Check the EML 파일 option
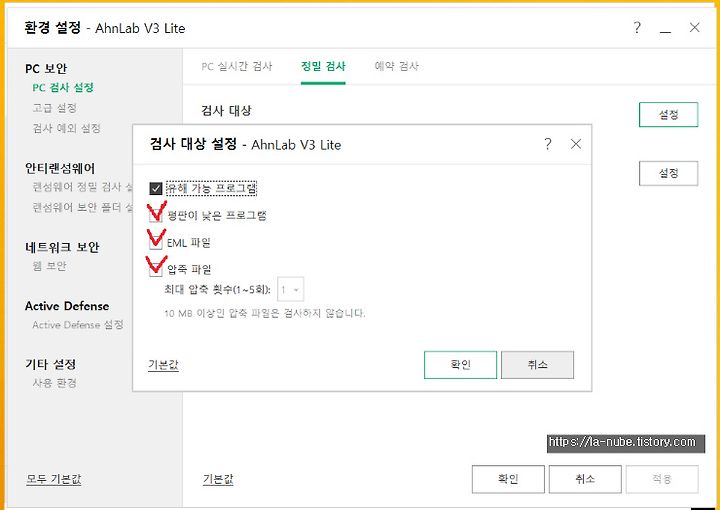The width and height of the screenshot is (720, 510). (x=156, y=242)
